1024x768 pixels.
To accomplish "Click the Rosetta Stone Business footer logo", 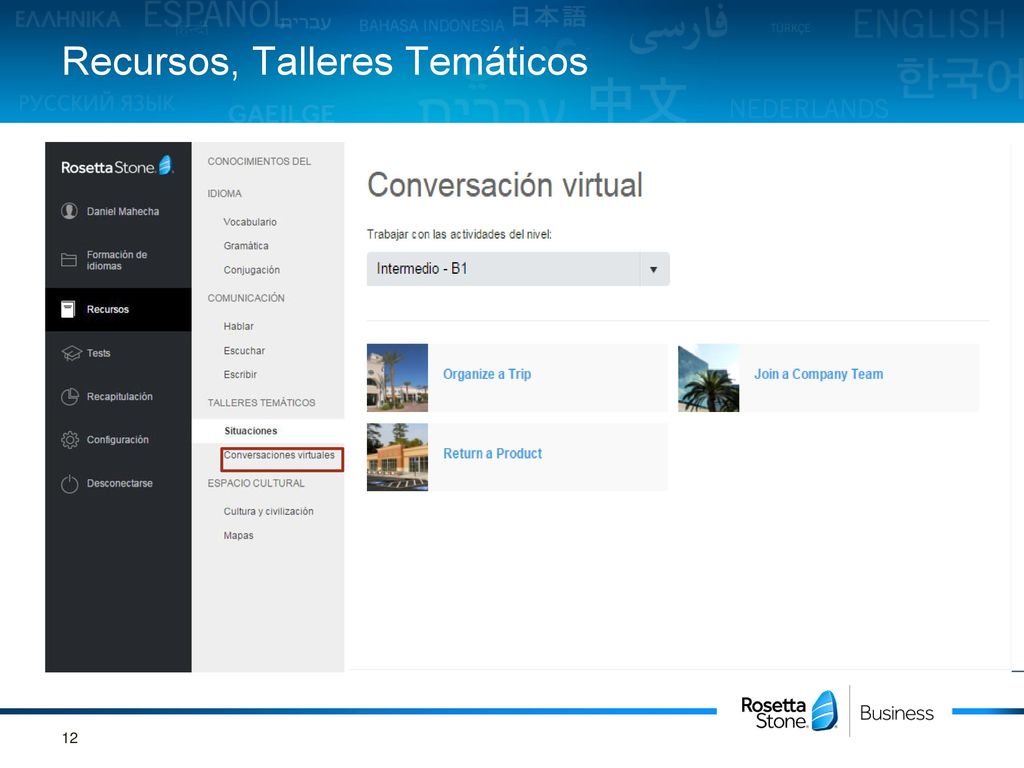I will (x=837, y=712).
